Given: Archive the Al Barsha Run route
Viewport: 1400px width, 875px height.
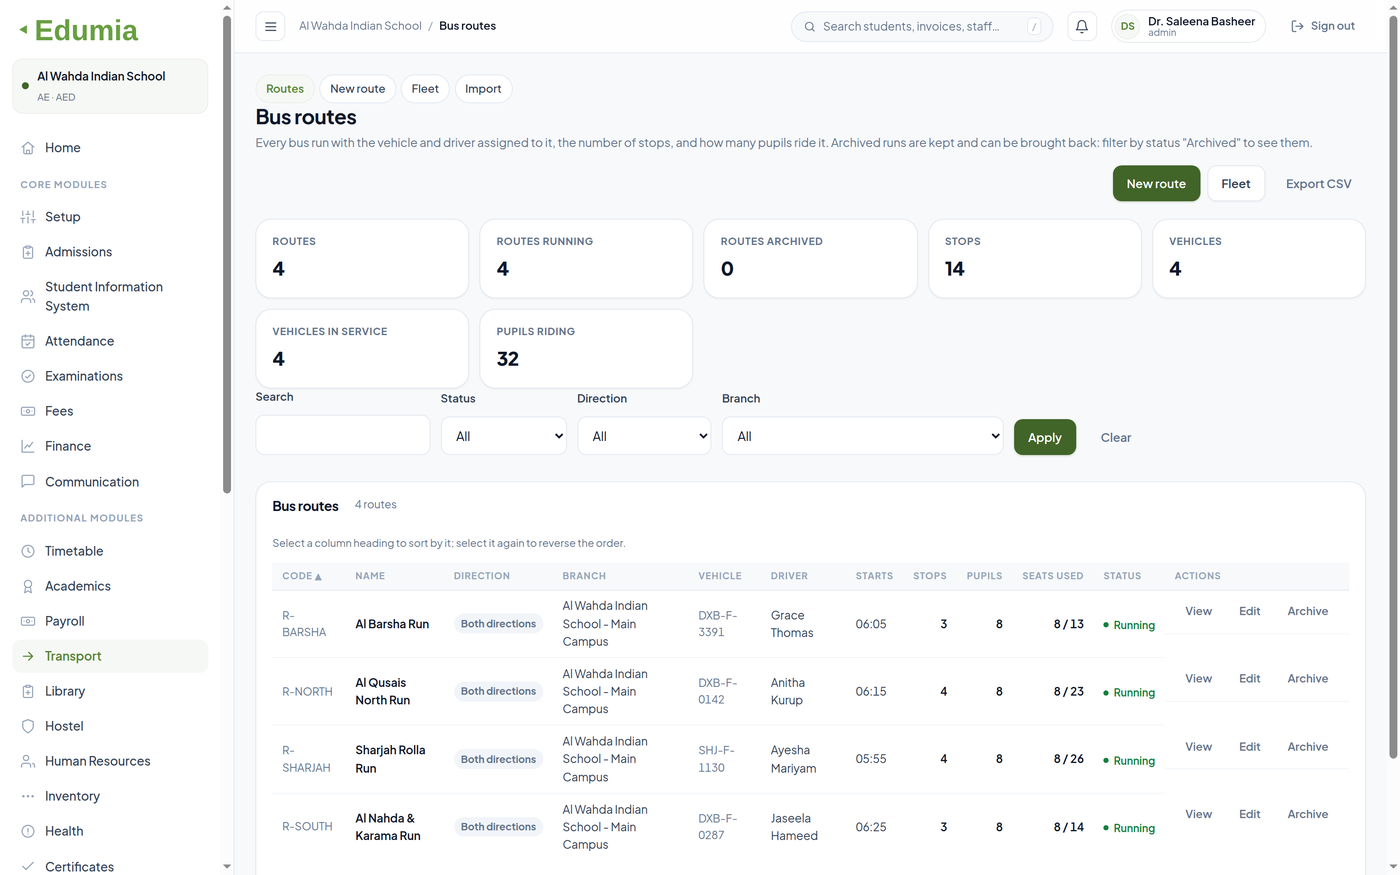Looking at the screenshot, I should [1308, 611].
